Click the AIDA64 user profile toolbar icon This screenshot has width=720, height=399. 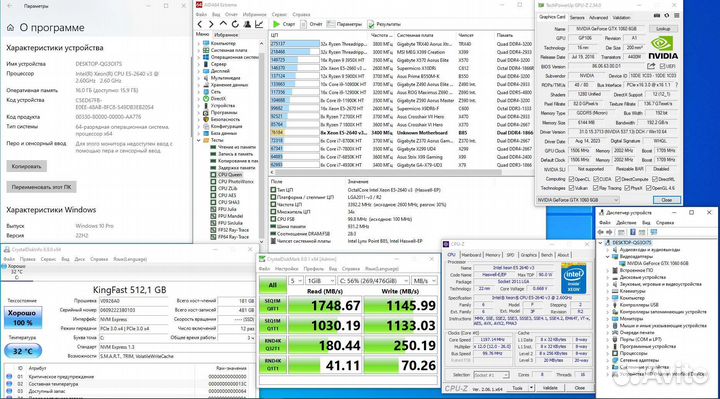(x=247, y=24)
